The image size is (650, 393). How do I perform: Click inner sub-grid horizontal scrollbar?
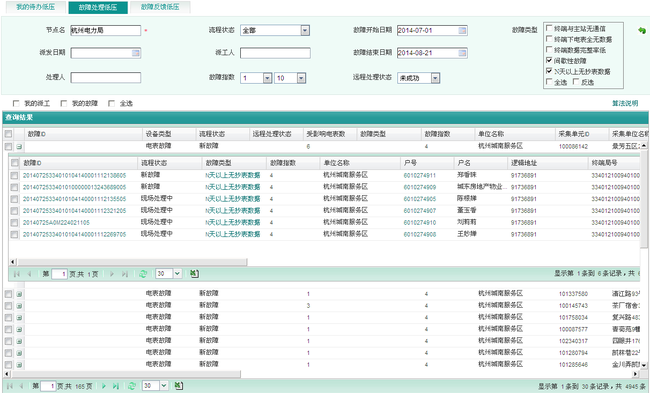tap(132, 262)
